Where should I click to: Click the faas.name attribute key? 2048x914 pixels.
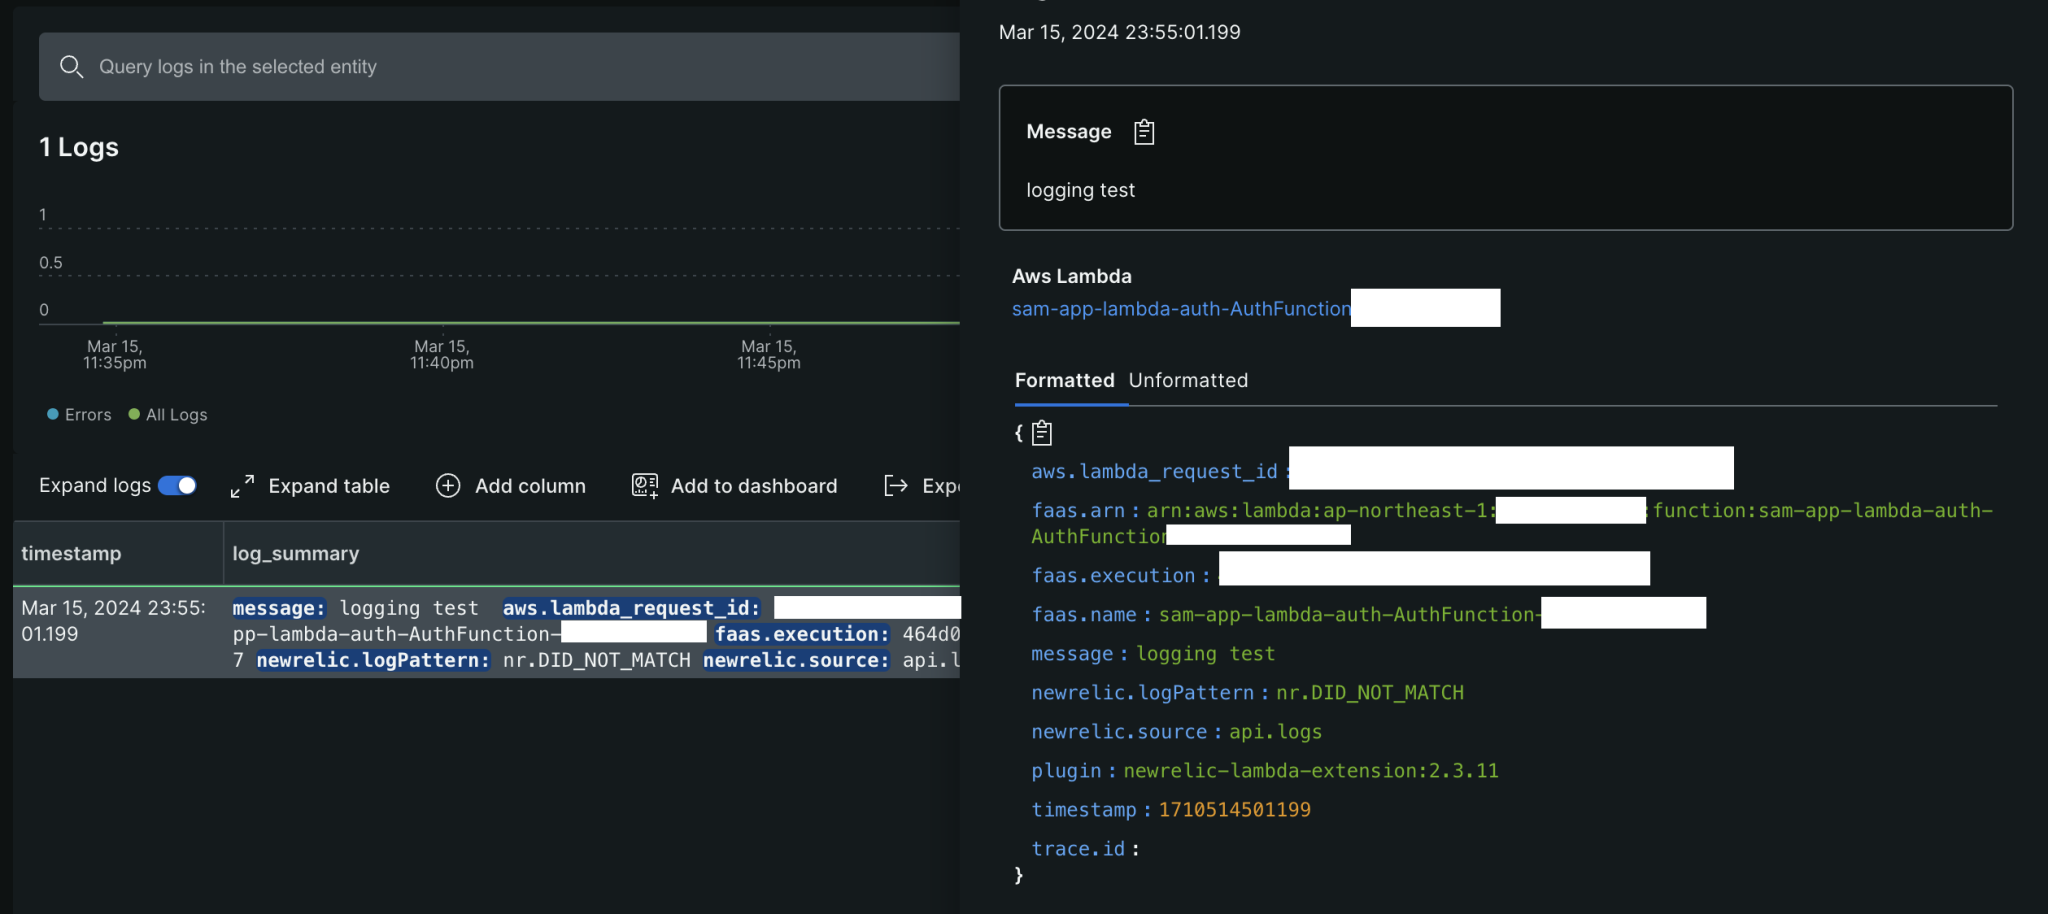pos(1084,615)
